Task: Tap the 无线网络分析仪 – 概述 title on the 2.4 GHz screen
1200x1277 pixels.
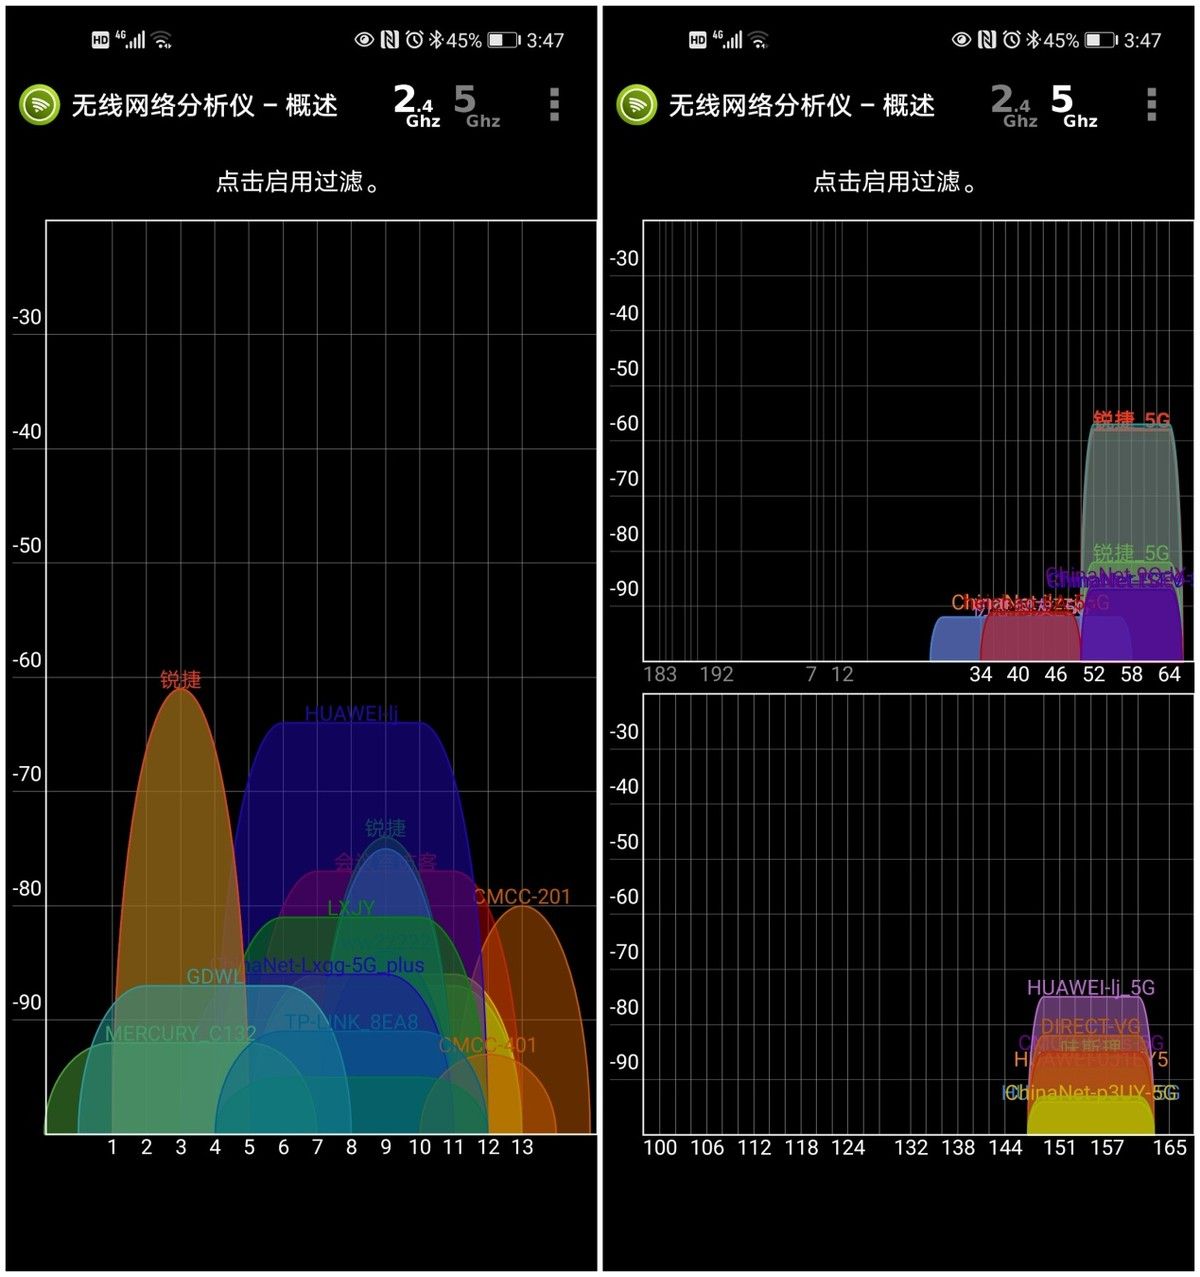Action: click(204, 105)
